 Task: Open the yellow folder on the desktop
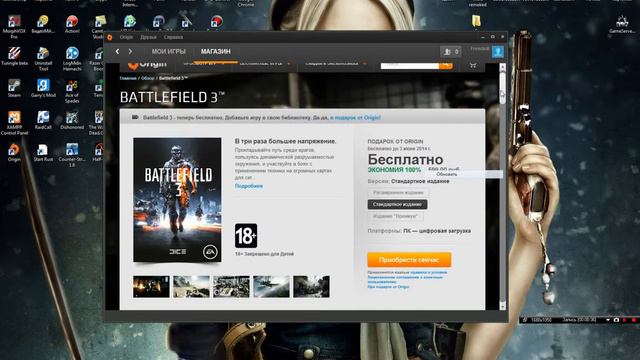[x=476, y=21]
